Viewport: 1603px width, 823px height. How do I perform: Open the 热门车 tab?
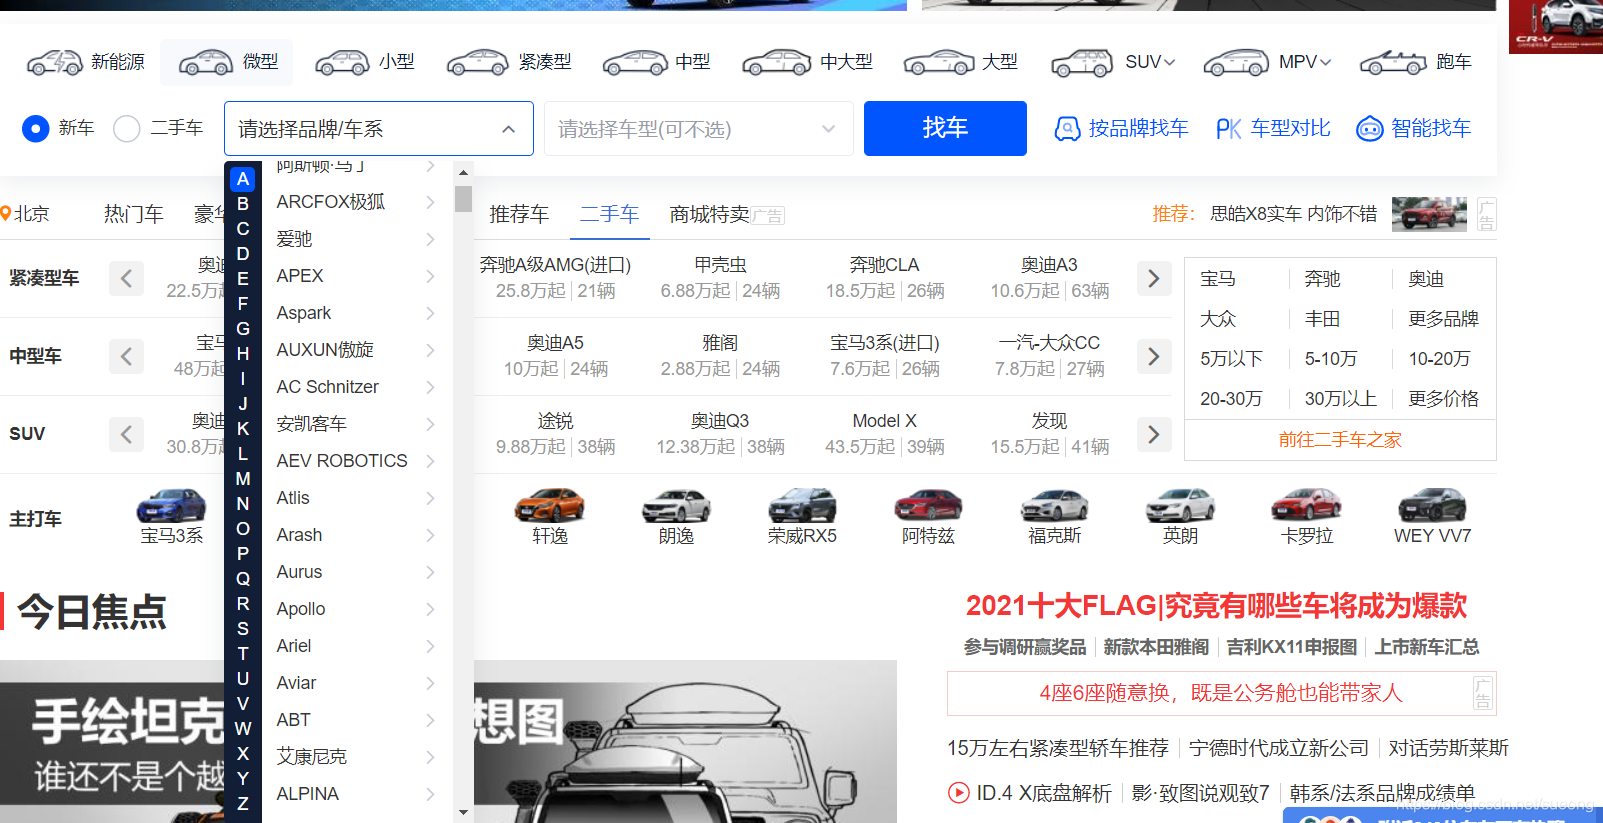pos(134,214)
